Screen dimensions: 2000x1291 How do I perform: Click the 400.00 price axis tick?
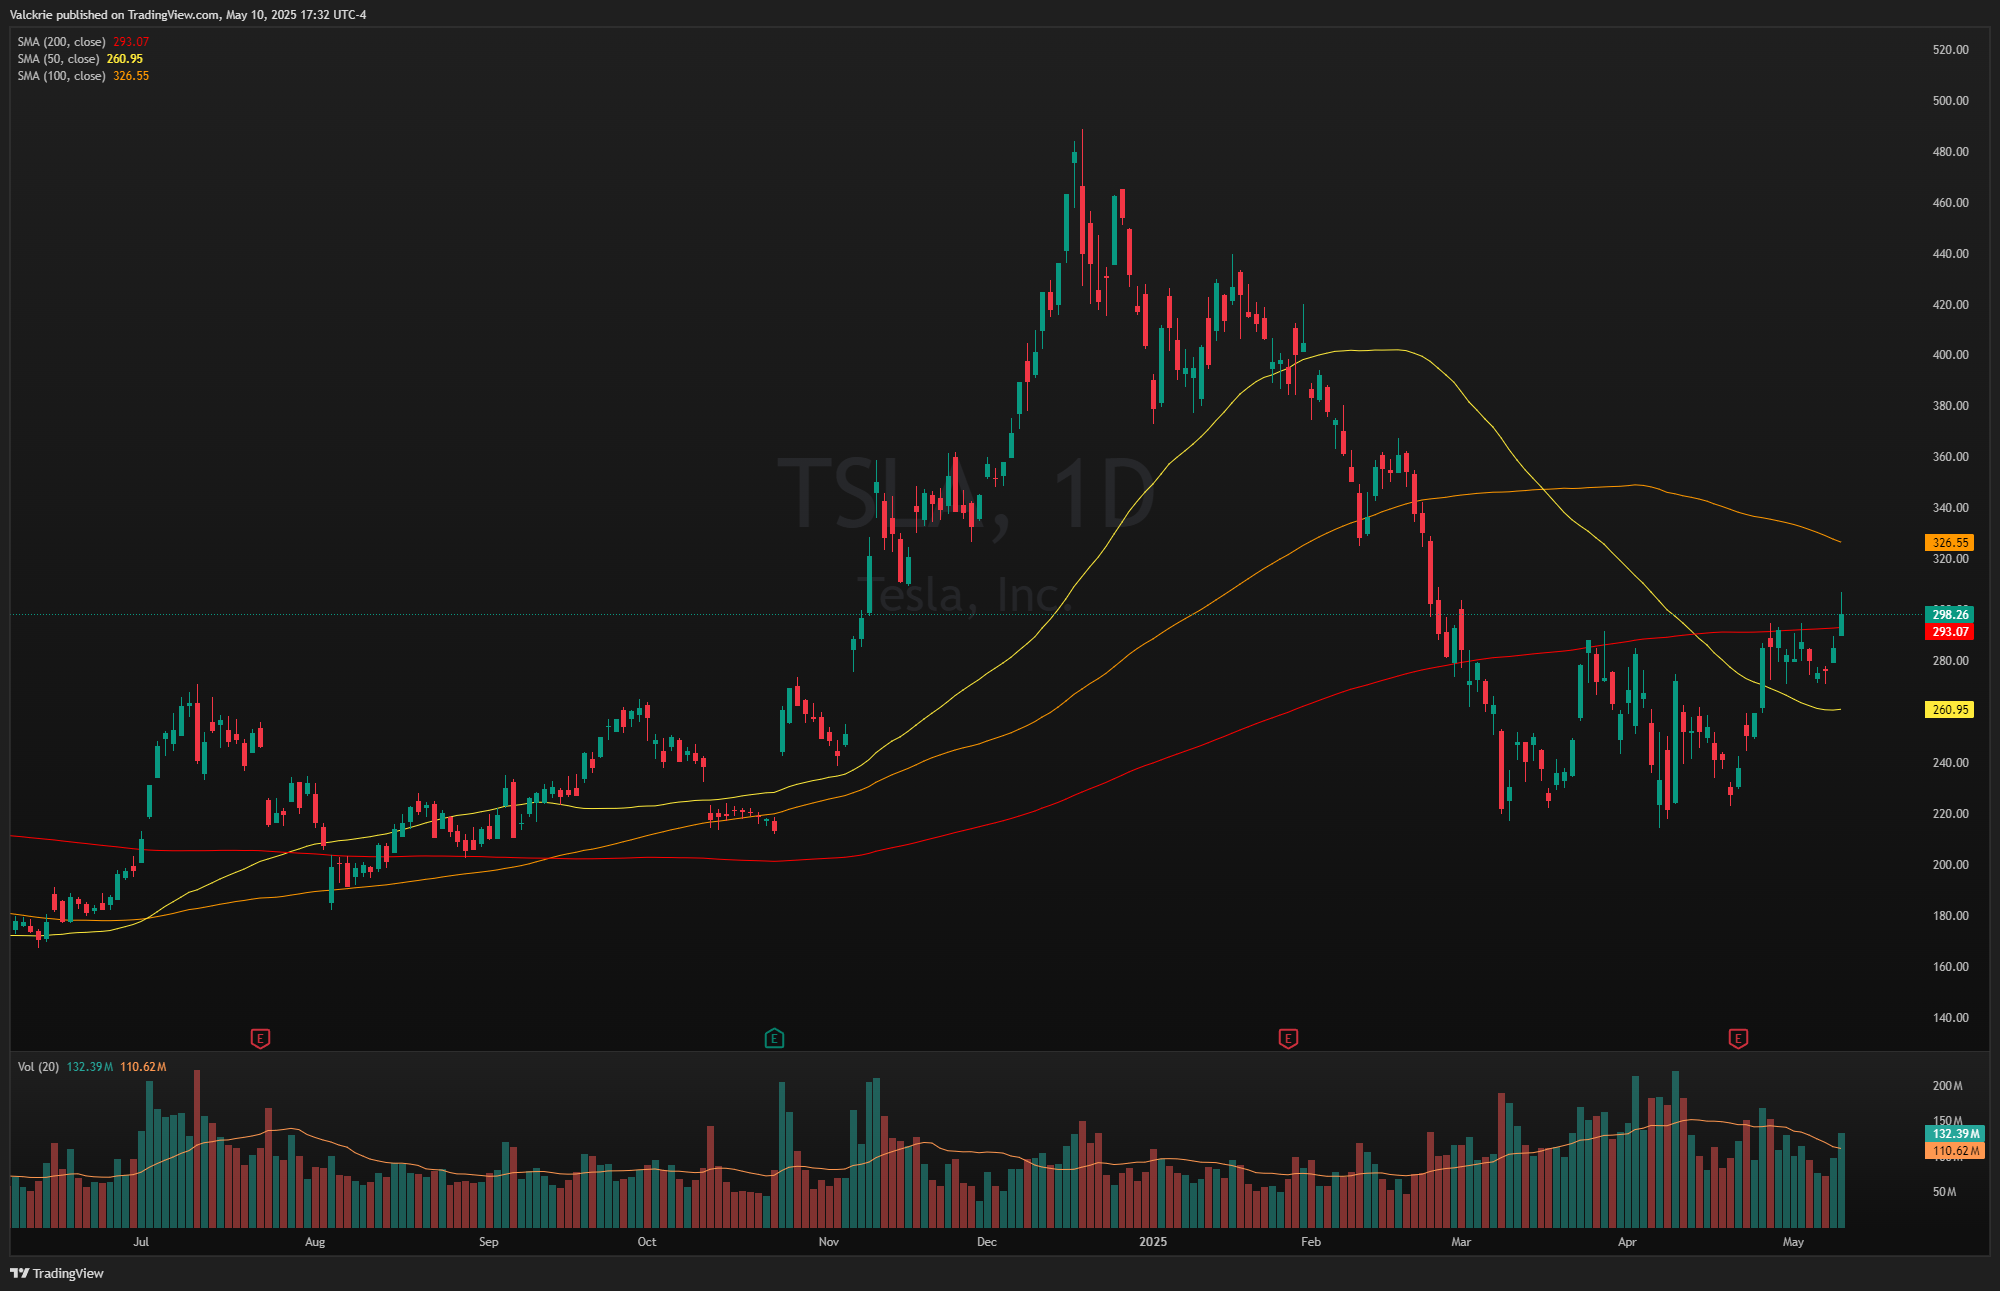pyautogui.click(x=1950, y=355)
